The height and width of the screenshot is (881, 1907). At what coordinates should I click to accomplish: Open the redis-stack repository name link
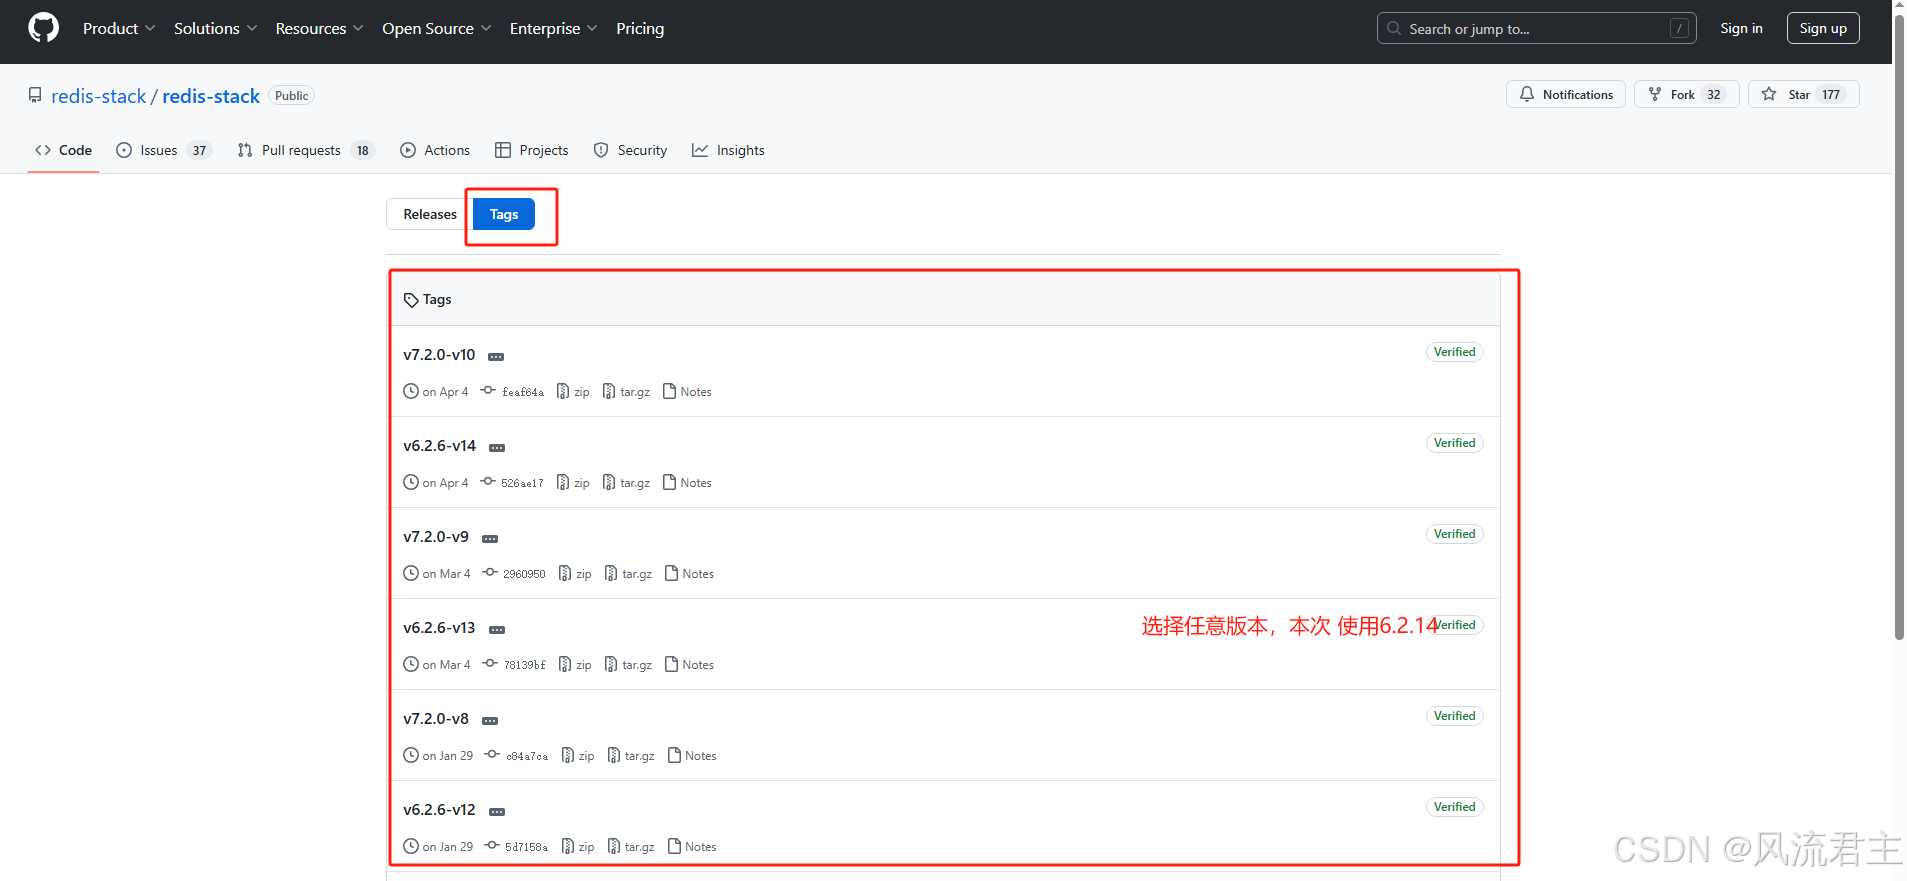pyautogui.click(x=211, y=96)
